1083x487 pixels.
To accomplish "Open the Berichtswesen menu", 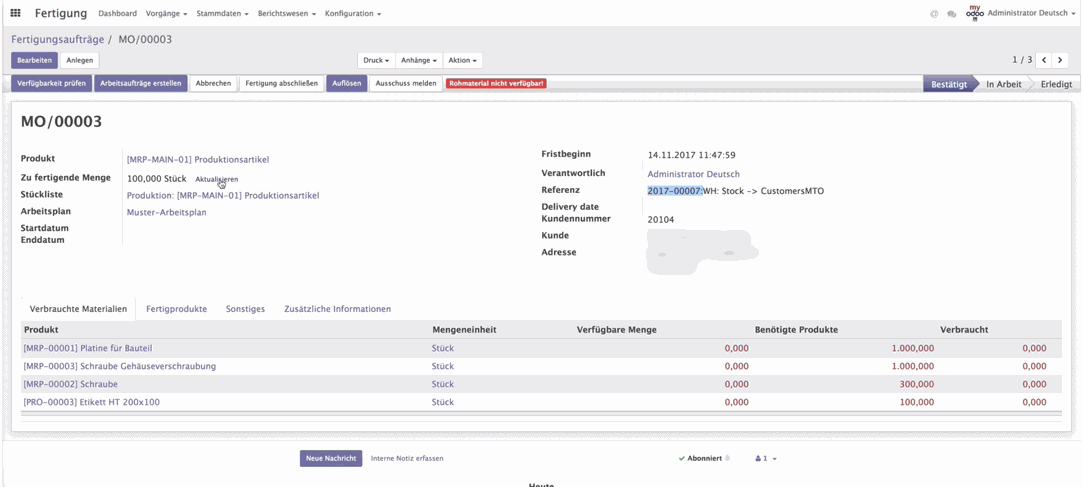I will point(287,14).
